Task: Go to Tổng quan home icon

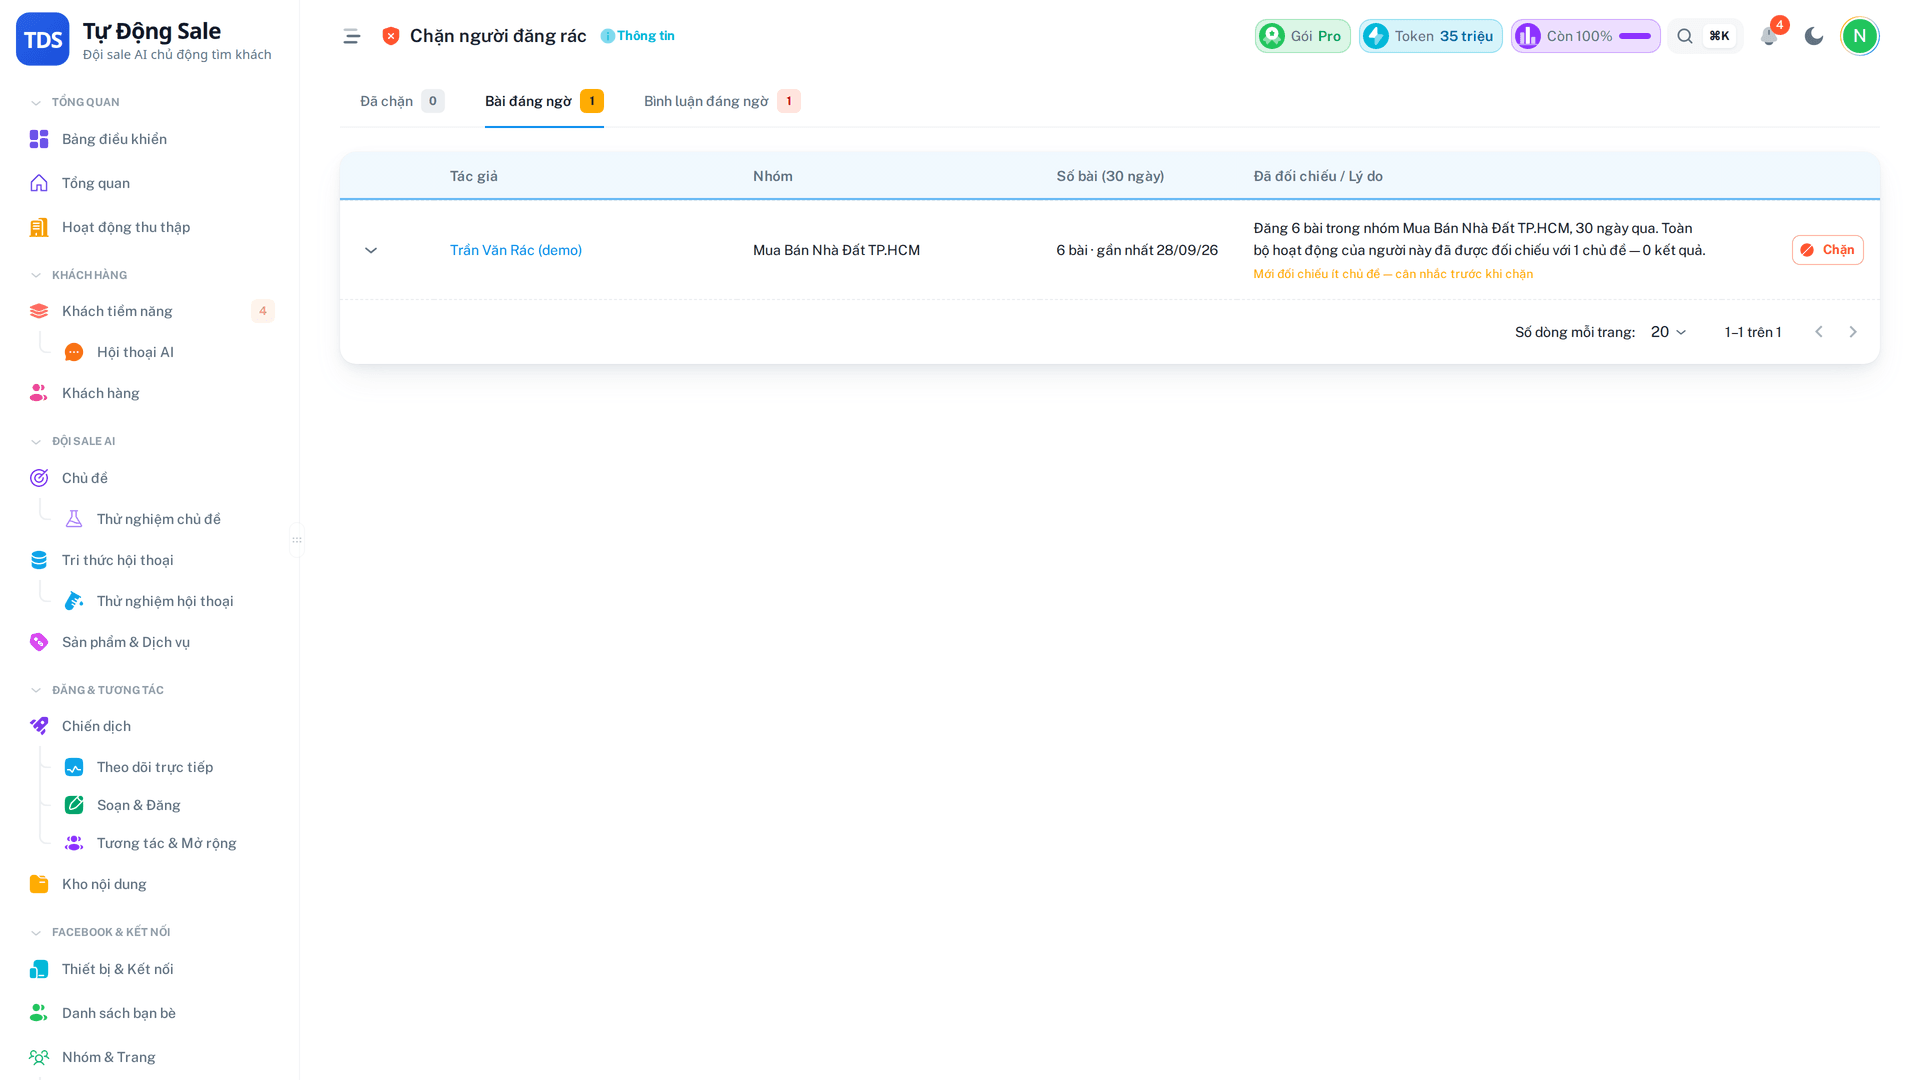Action: click(39, 183)
